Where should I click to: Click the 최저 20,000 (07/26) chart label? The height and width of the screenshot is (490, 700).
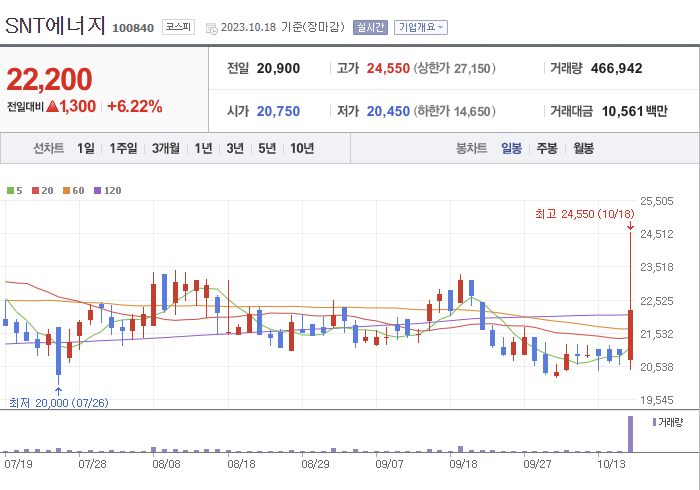[58, 403]
